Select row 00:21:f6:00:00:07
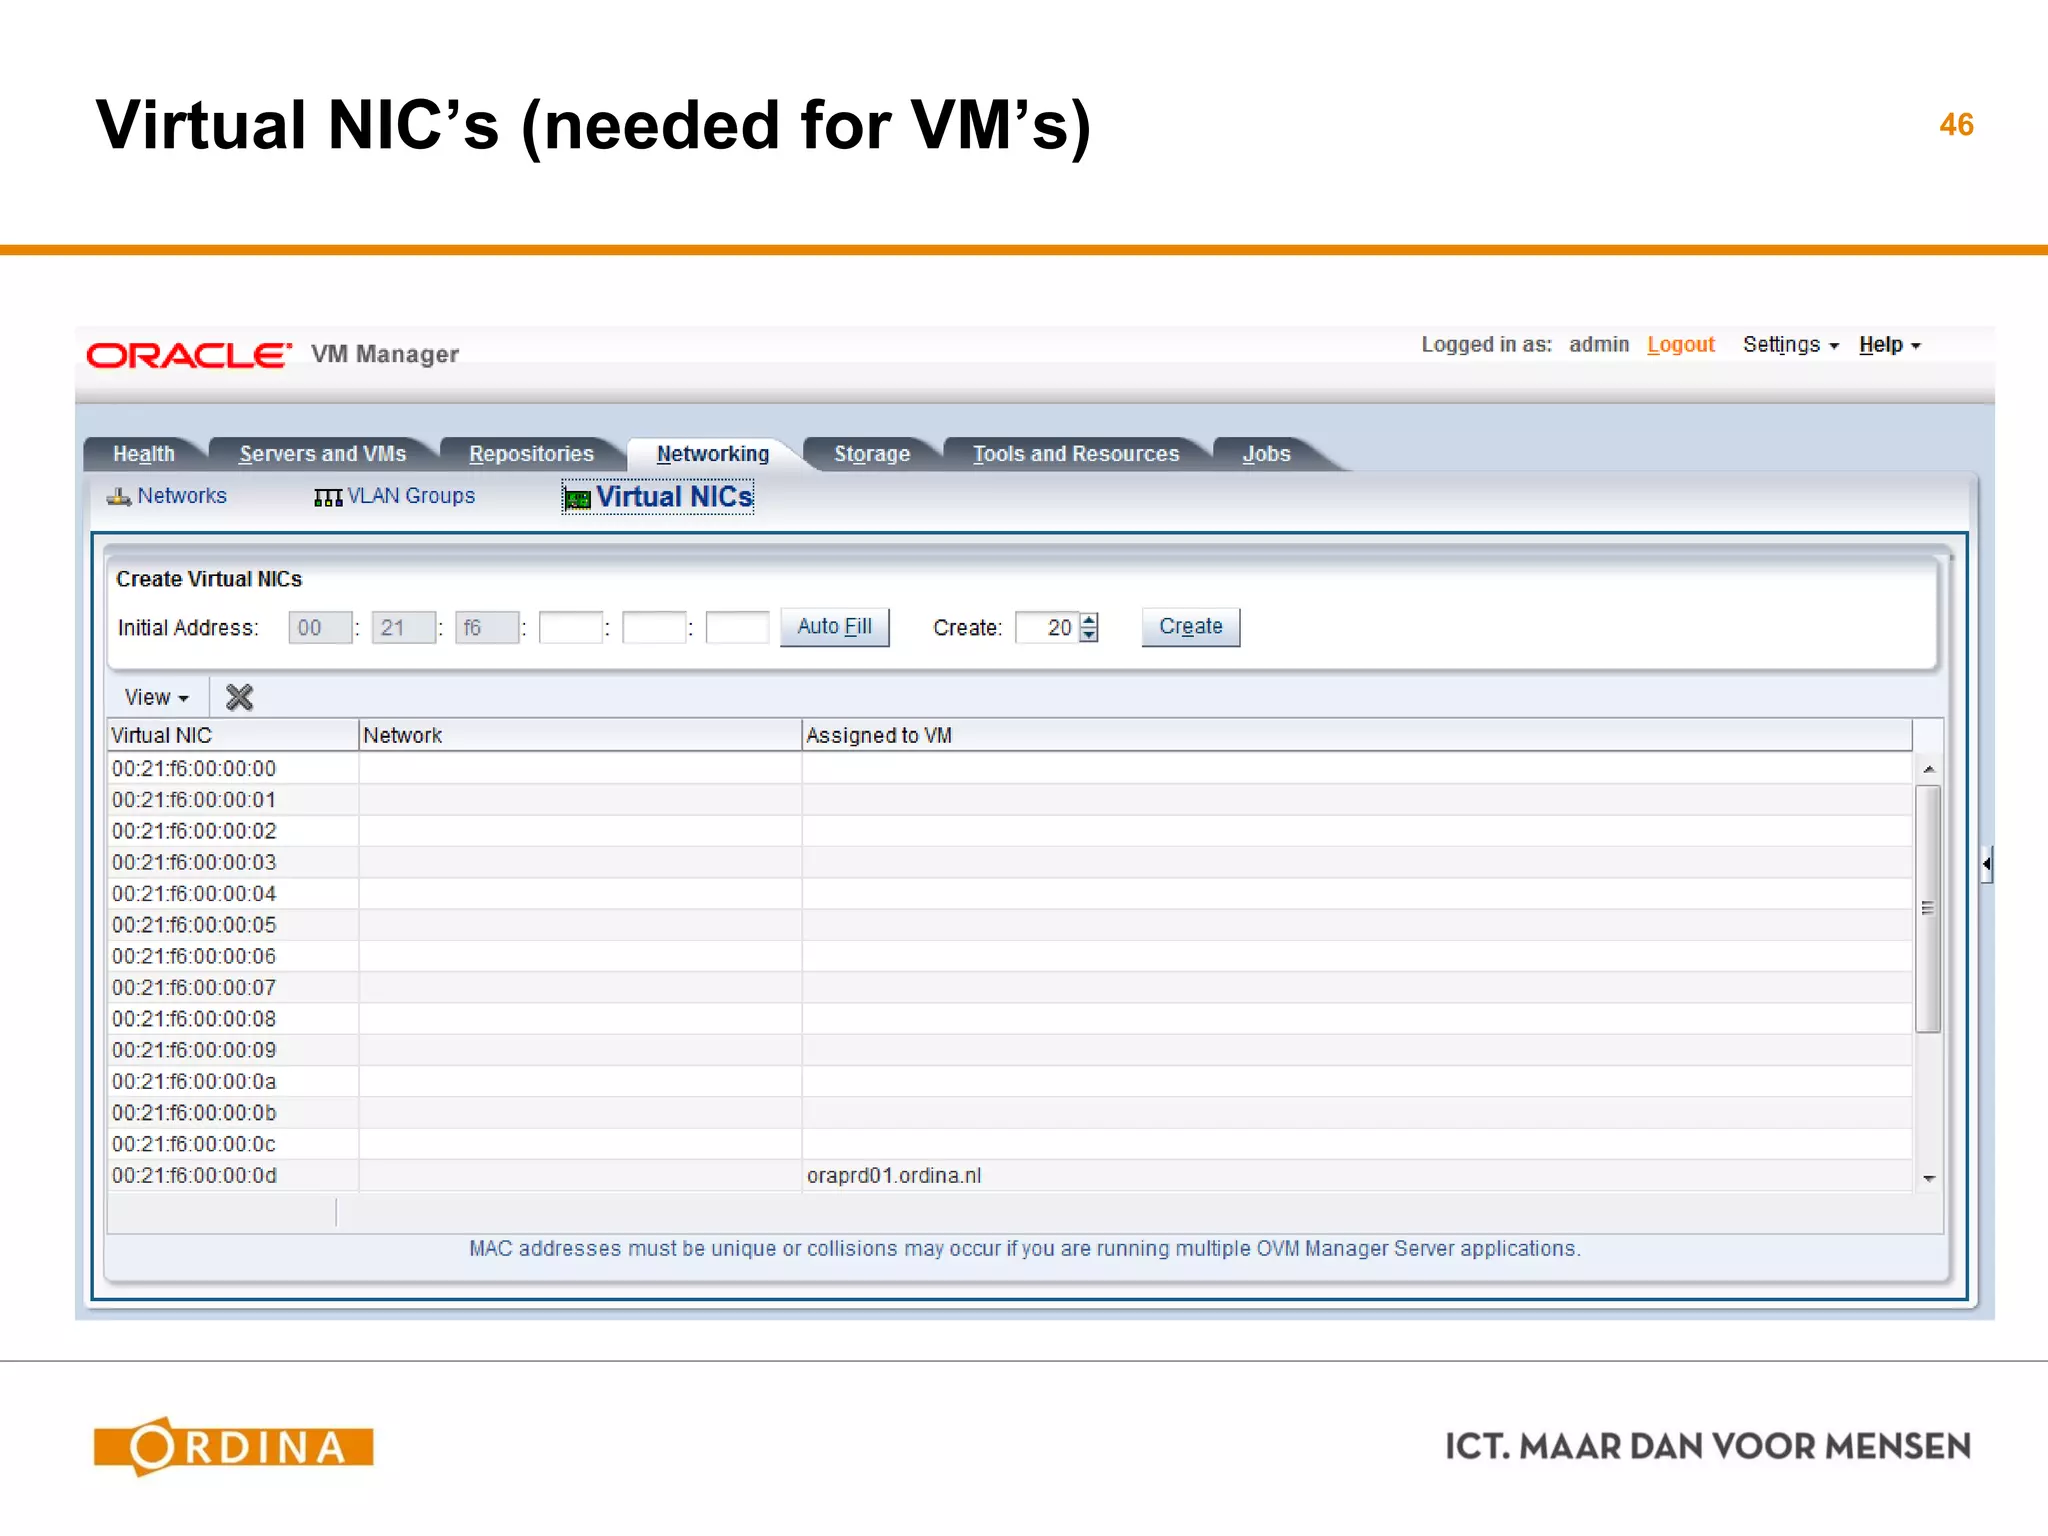The width and height of the screenshot is (2048, 1536). tap(1010, 988)
